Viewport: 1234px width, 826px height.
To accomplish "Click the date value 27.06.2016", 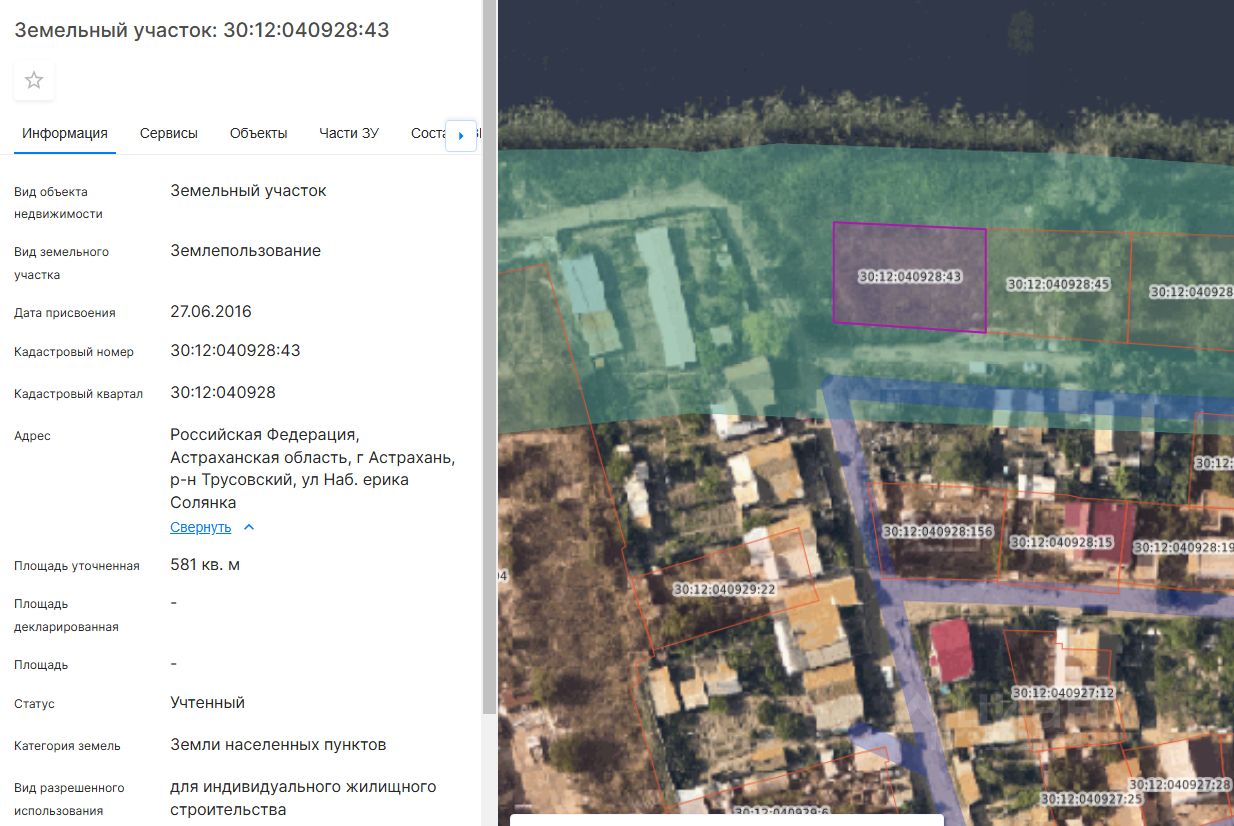I will (211, 311).
